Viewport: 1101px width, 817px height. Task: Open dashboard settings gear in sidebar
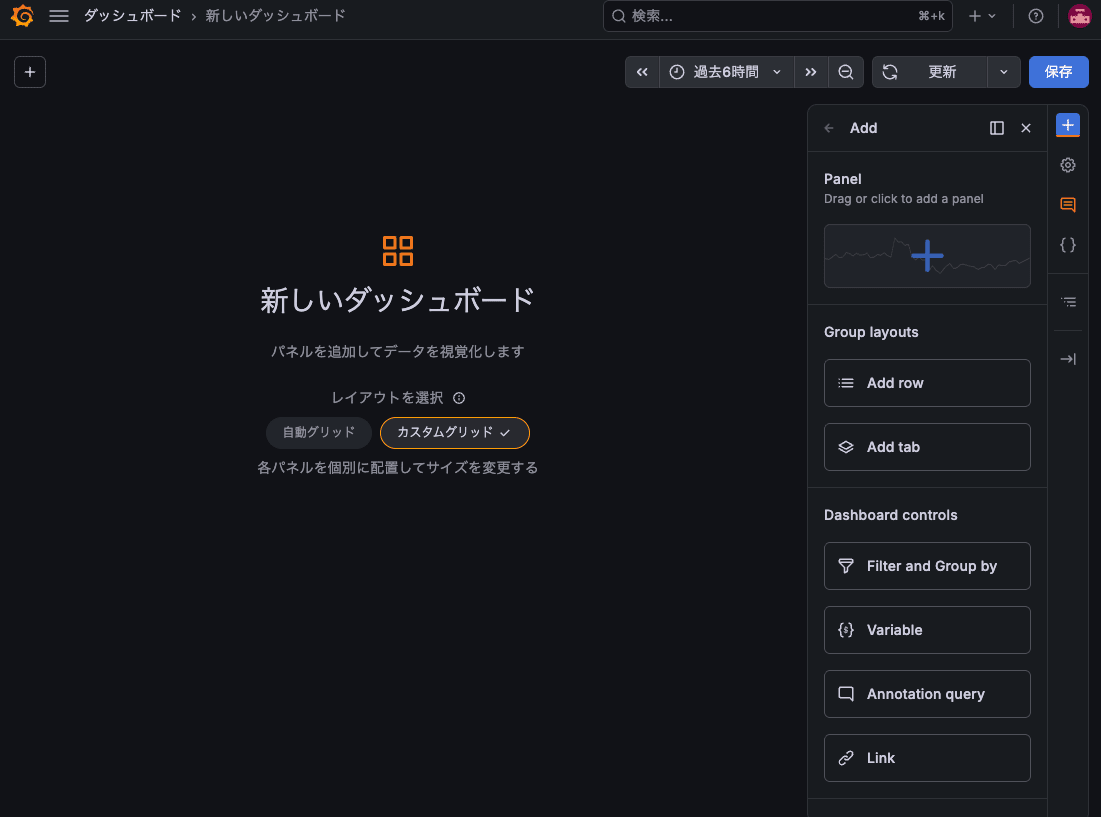[1067, 165]
